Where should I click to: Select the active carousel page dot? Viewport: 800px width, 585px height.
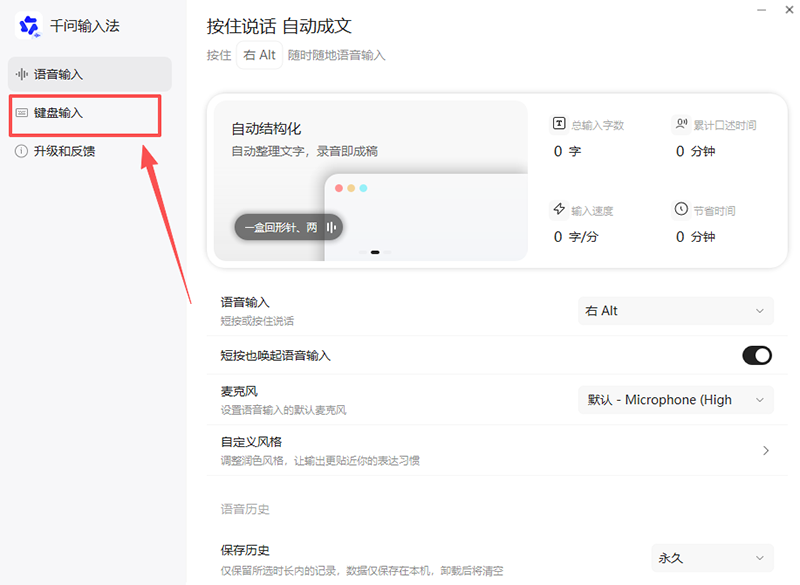375,252
